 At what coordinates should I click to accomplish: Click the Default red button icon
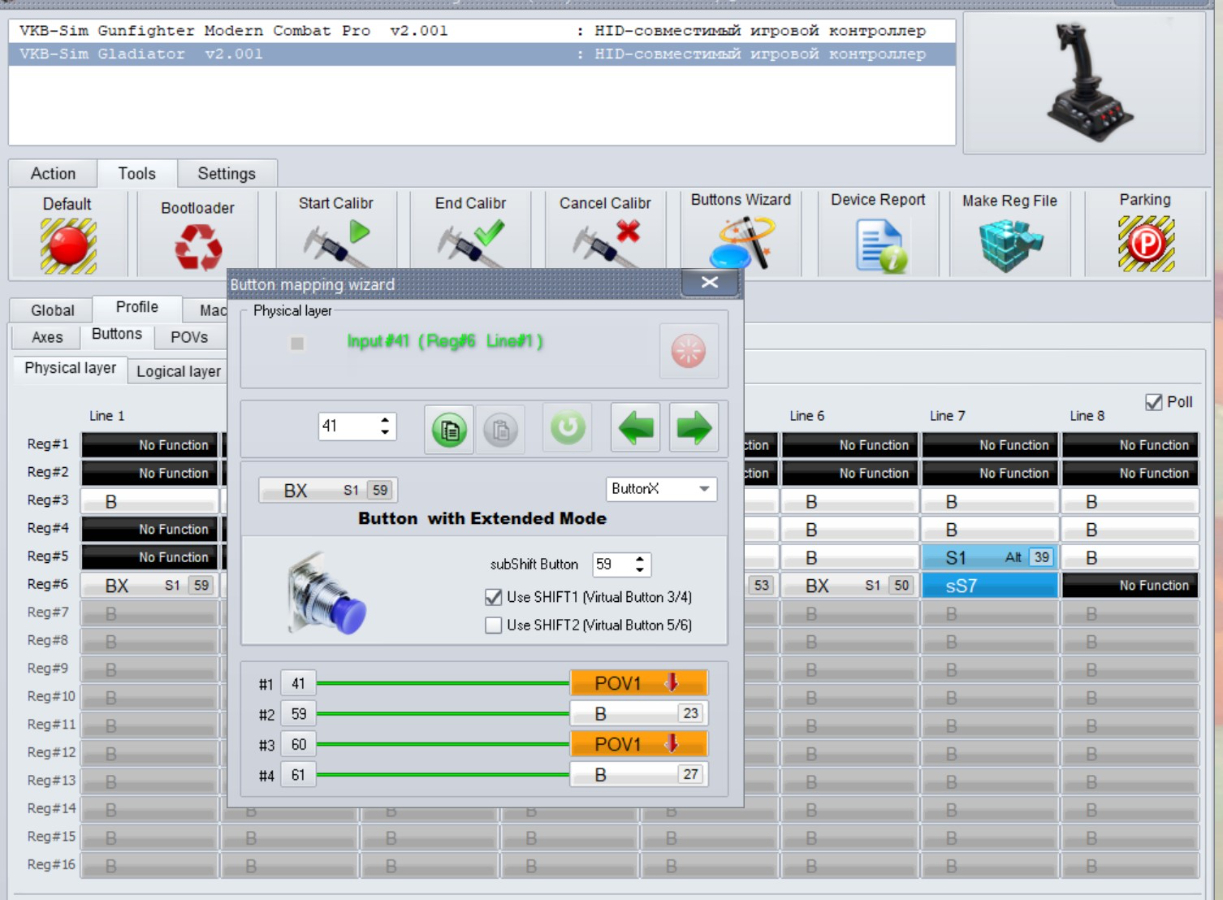(x=68, y=246)
